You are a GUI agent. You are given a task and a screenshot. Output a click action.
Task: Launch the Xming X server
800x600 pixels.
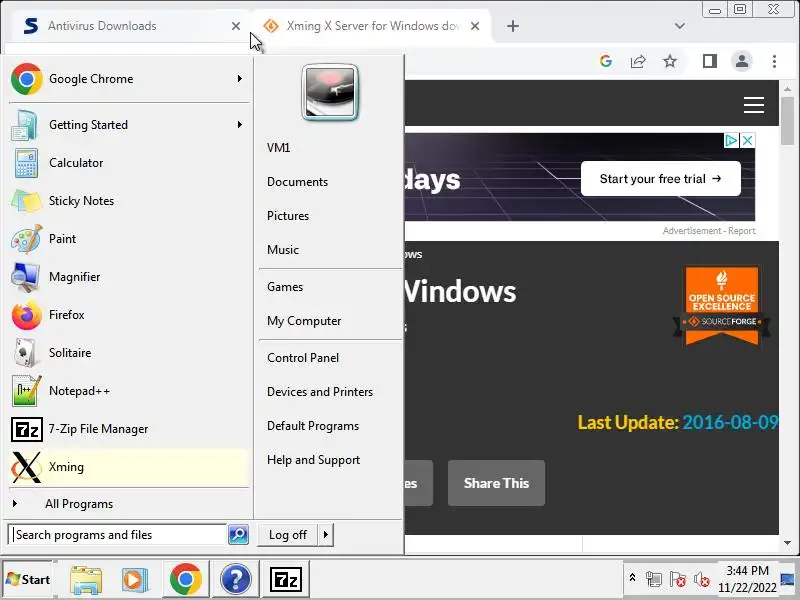coord(128,467)
